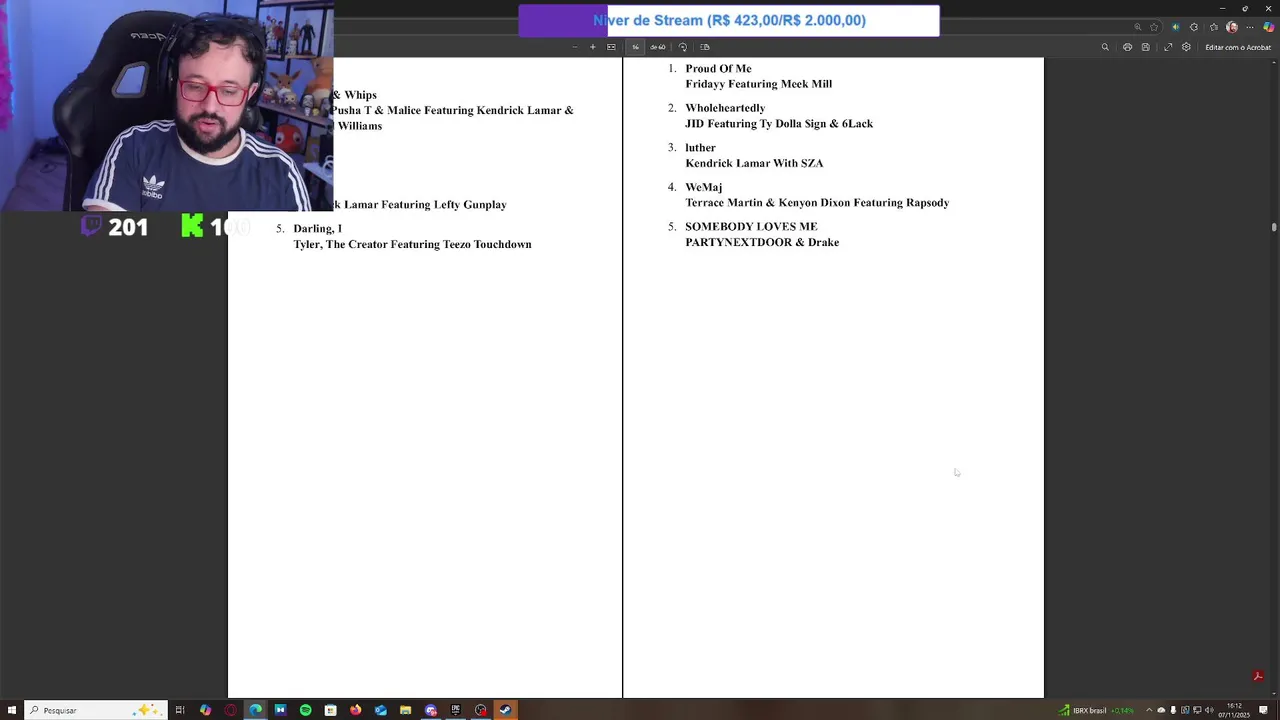Click IBRX Brasil stock widget in taskbar
1280x720 pixels.
point(1098,710)
